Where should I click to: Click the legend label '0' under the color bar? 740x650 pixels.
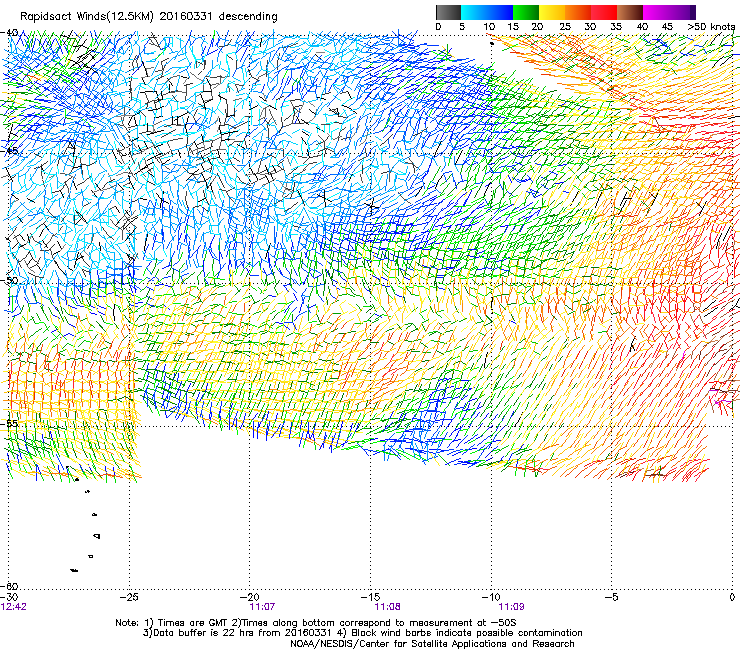[438, 26]
